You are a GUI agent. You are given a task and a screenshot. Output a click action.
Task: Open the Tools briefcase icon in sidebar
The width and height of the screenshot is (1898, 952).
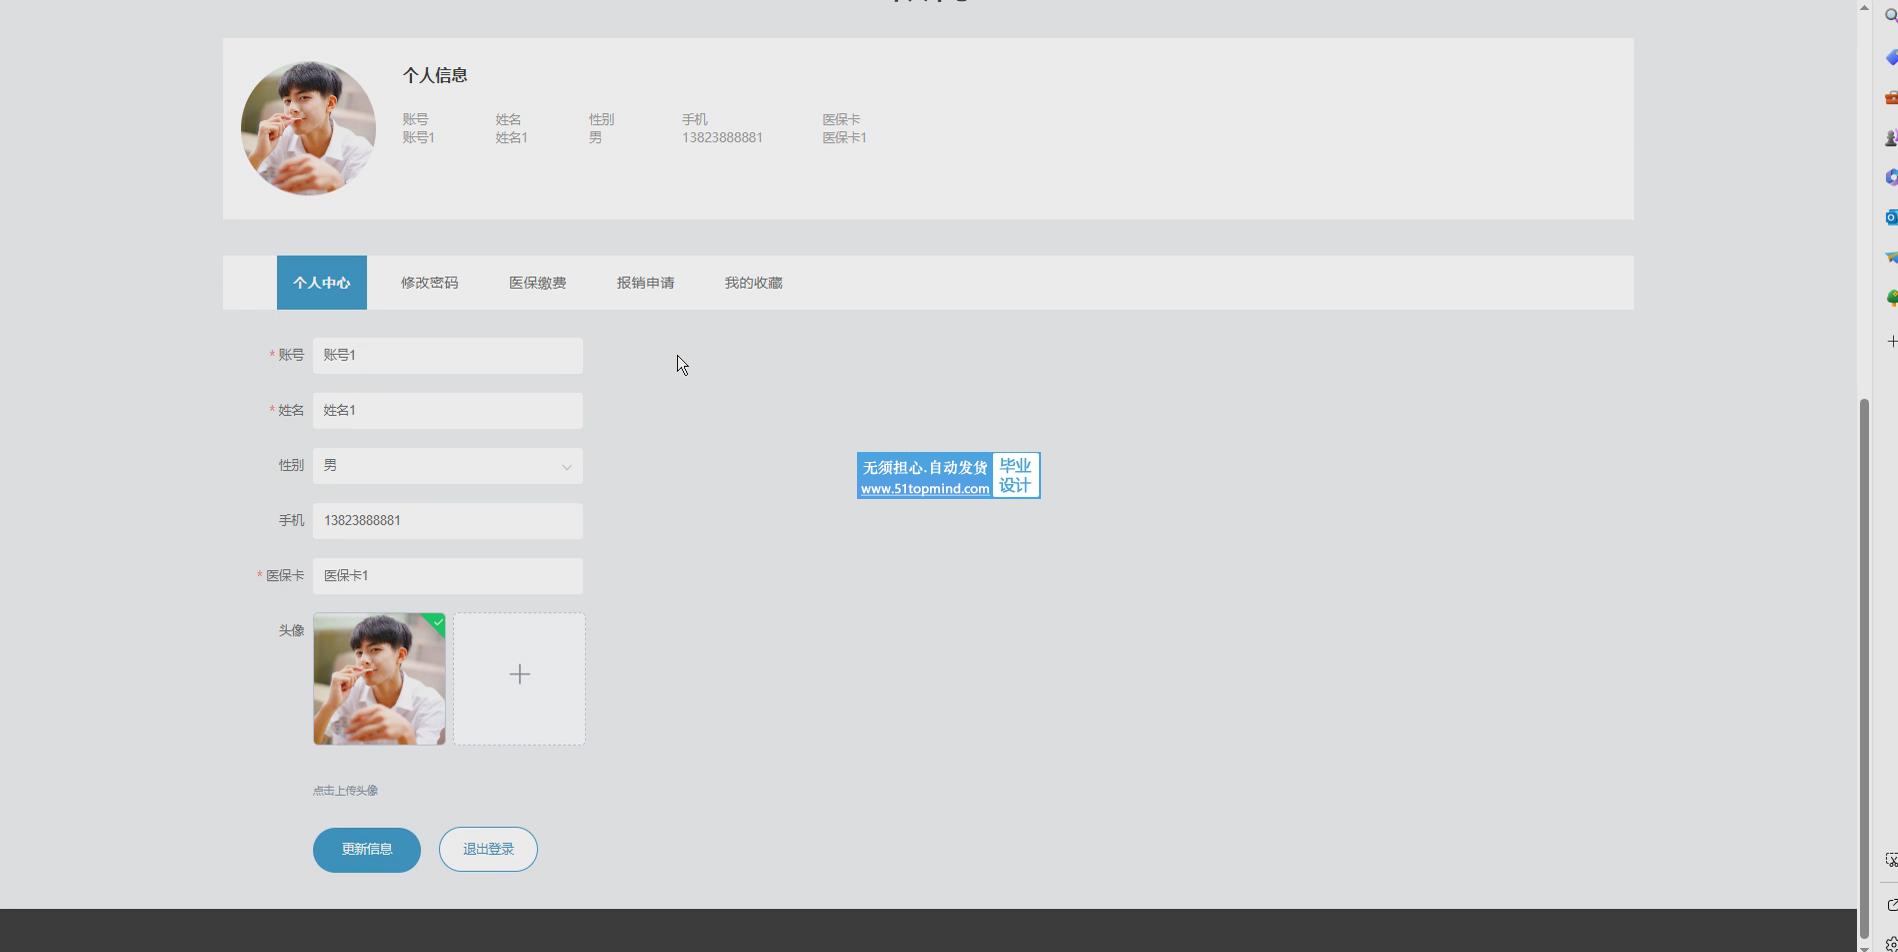click(x=1891, y=98)
